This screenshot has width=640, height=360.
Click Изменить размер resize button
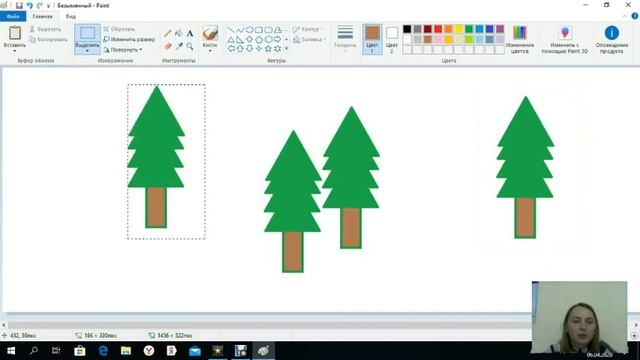[x=129, y=40]
